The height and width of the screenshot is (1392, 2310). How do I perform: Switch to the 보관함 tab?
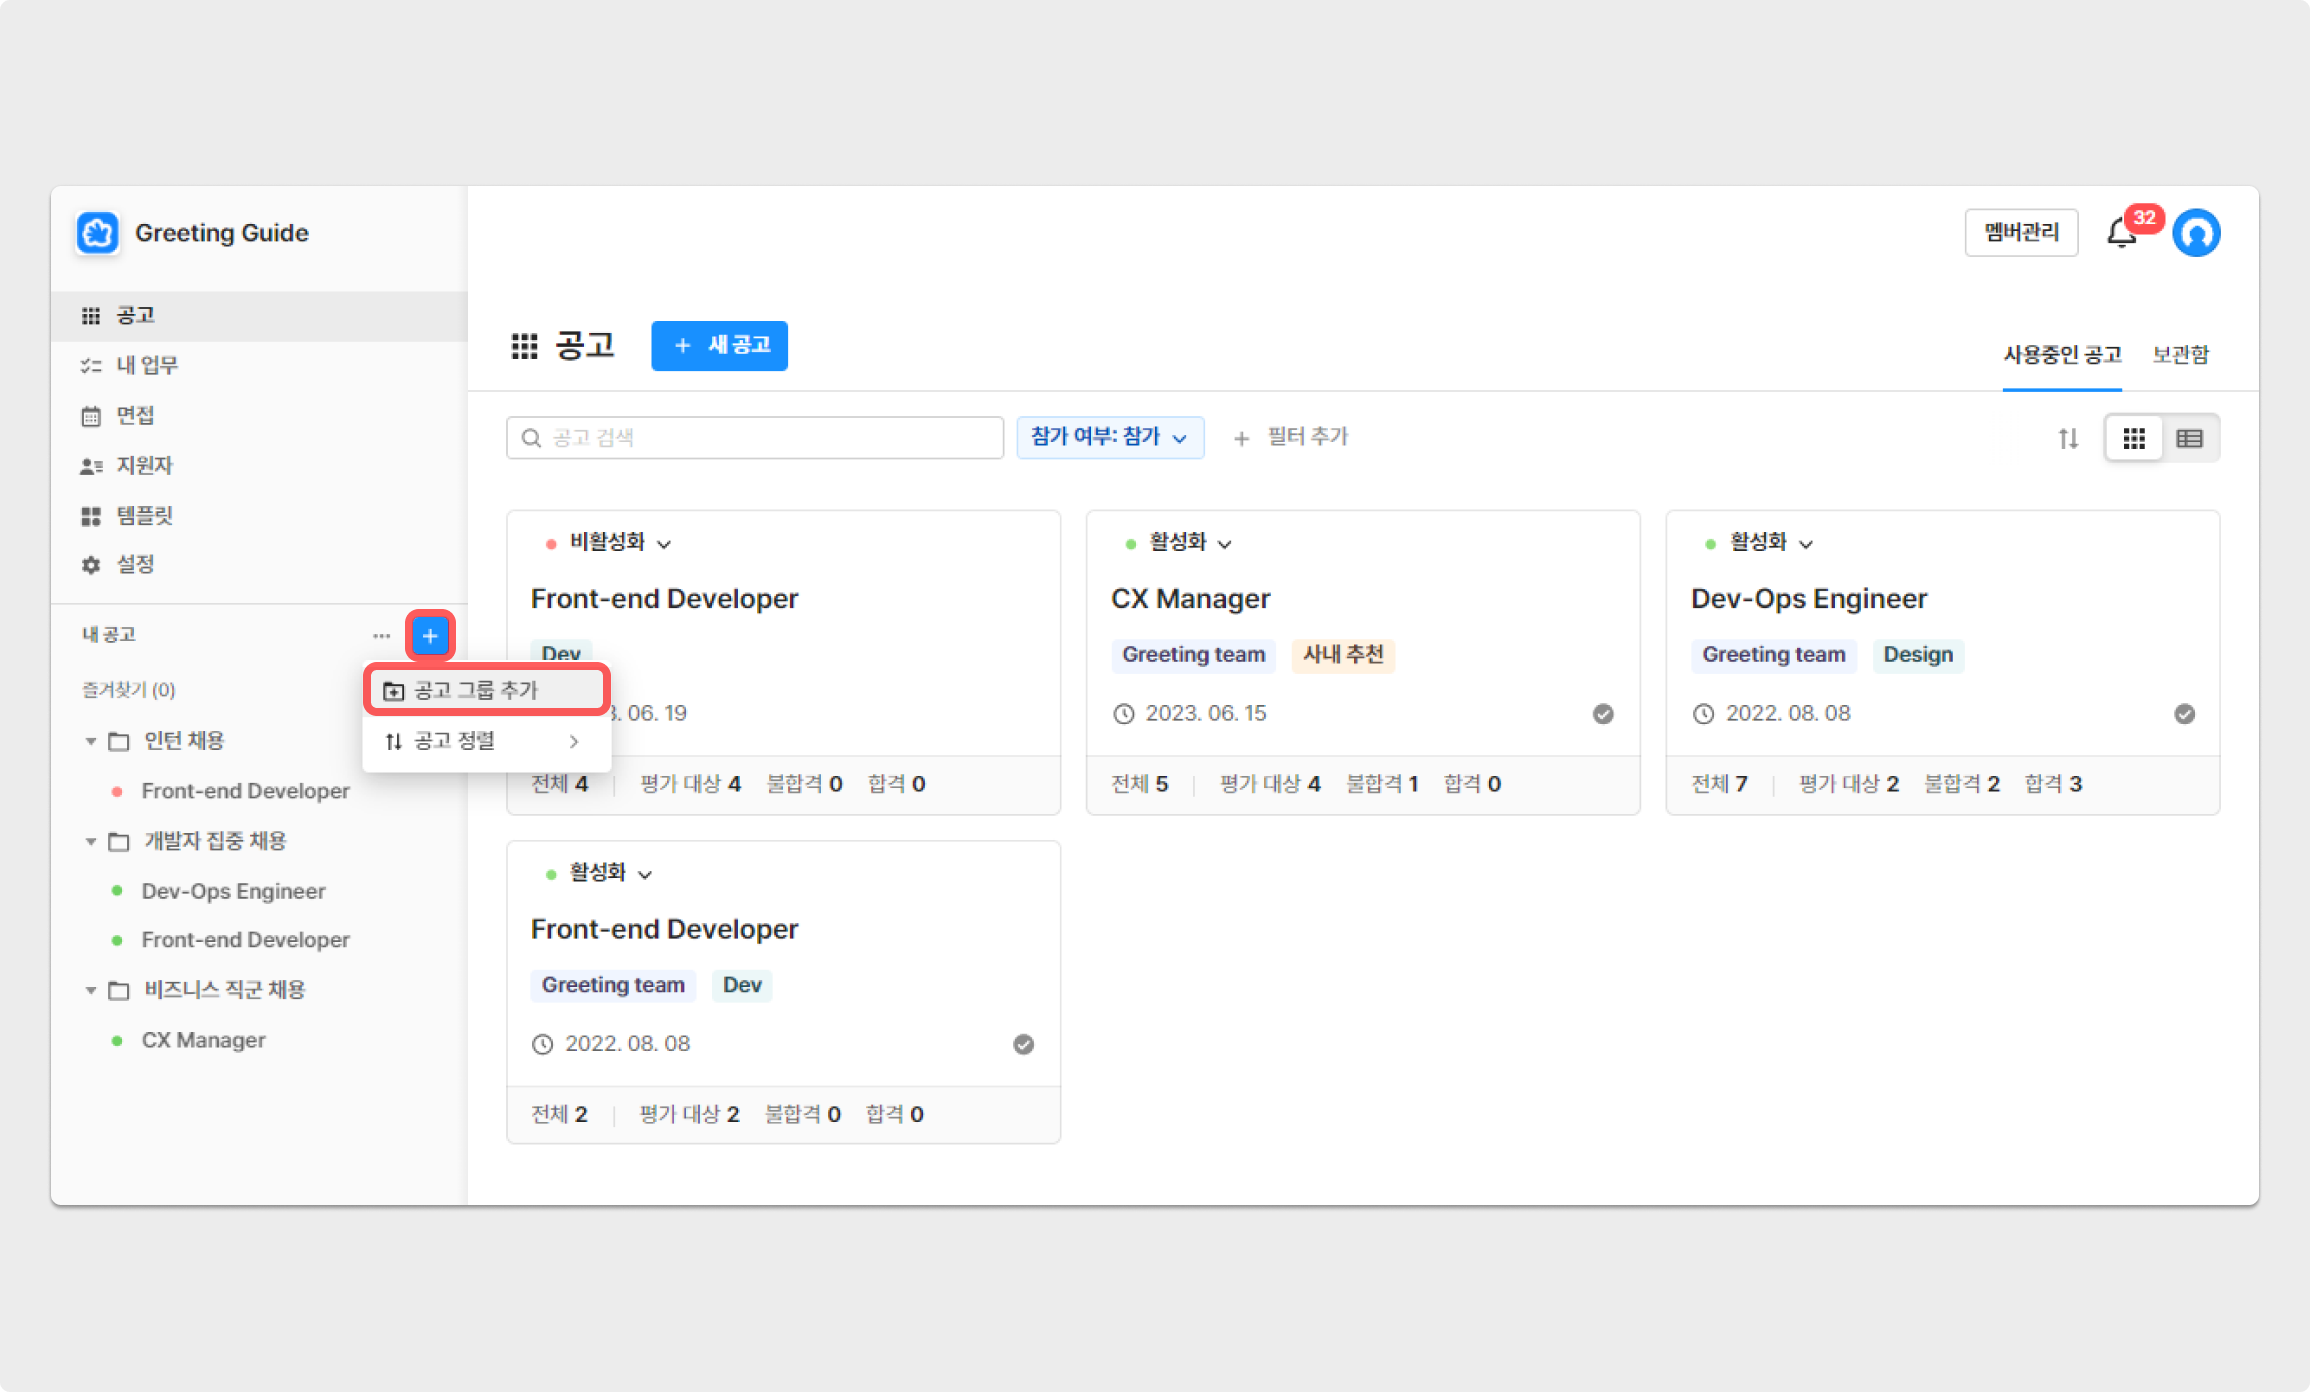[x=2180, y=355]
